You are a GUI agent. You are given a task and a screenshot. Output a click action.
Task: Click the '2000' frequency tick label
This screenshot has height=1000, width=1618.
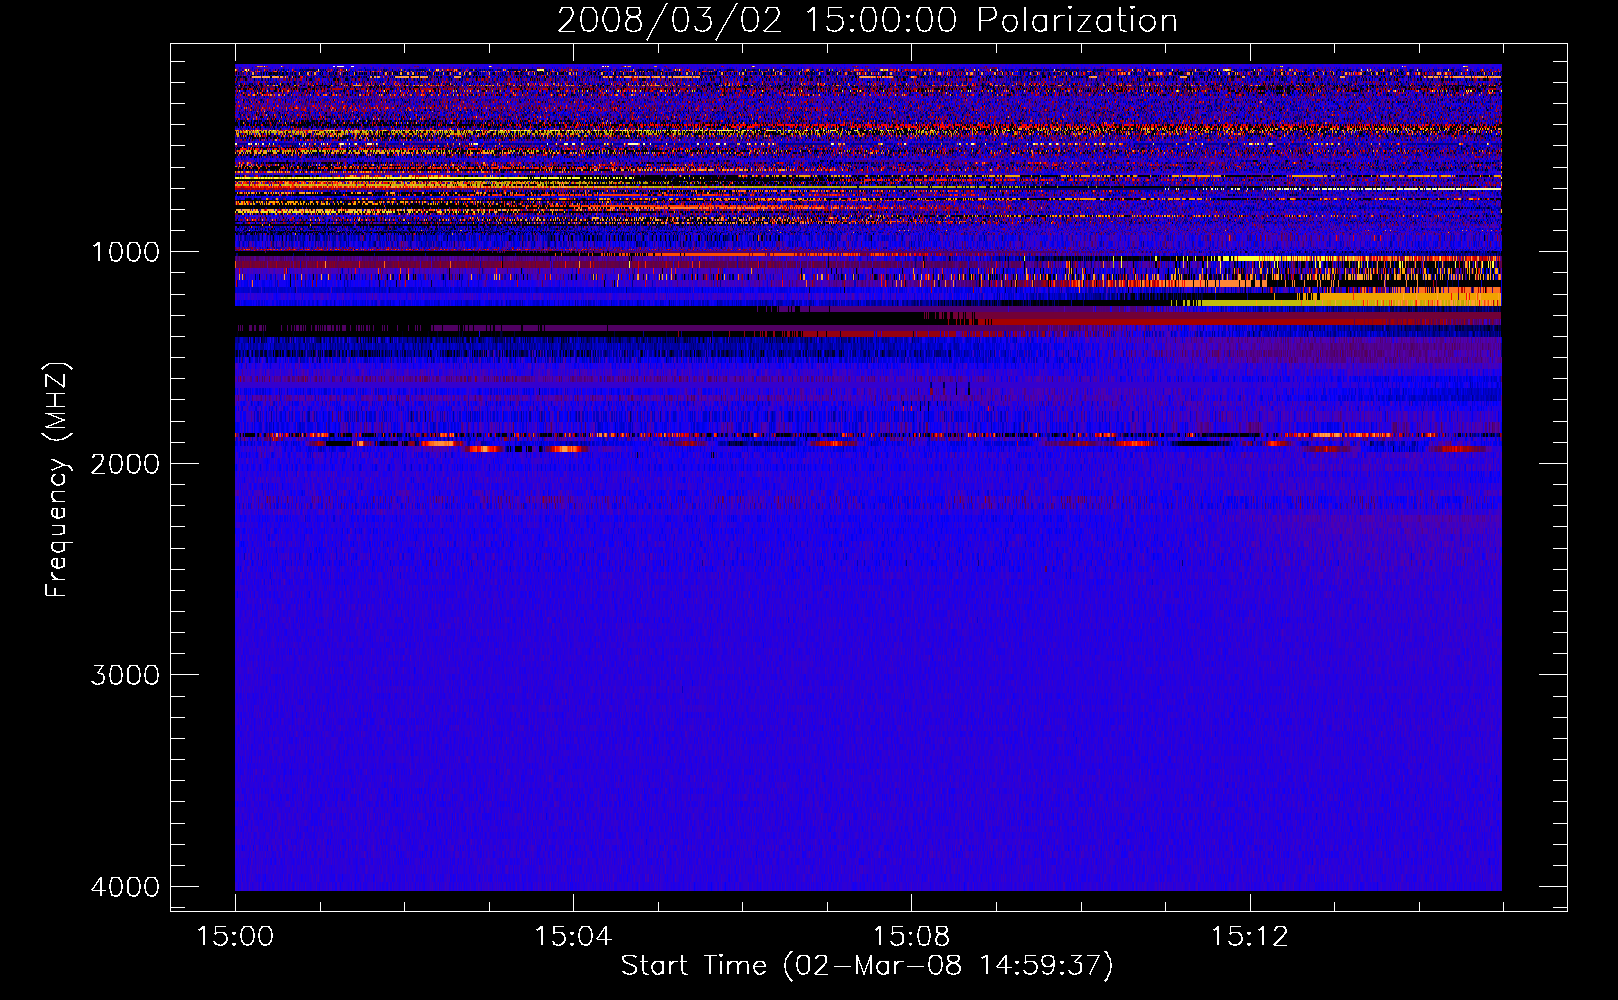coord(126,464)
